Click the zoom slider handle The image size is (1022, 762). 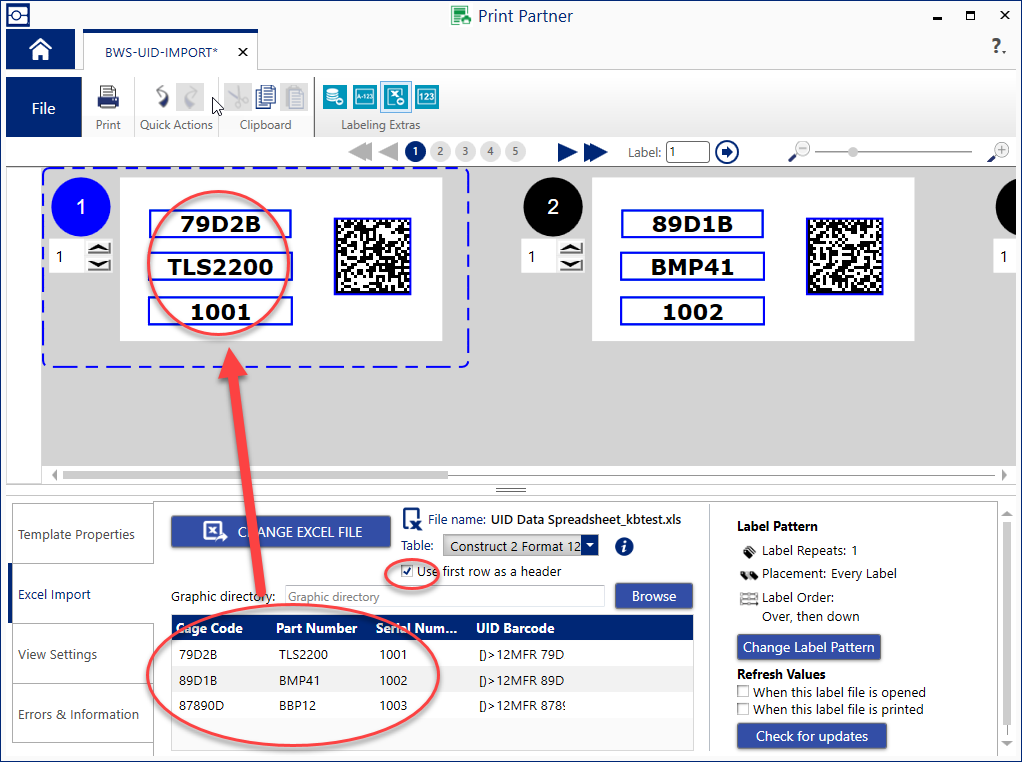pos(852,152)
